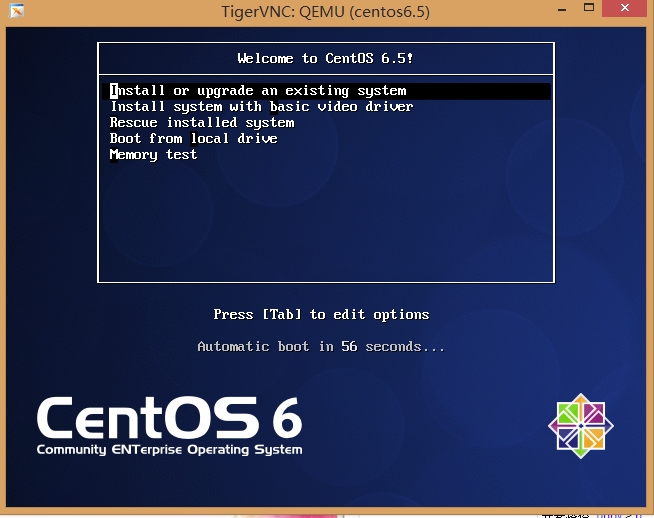Viewport: 654px width, 518px height.
Task: Click the TigerVNC icon in title bar
Action: [x=17, y=10]
